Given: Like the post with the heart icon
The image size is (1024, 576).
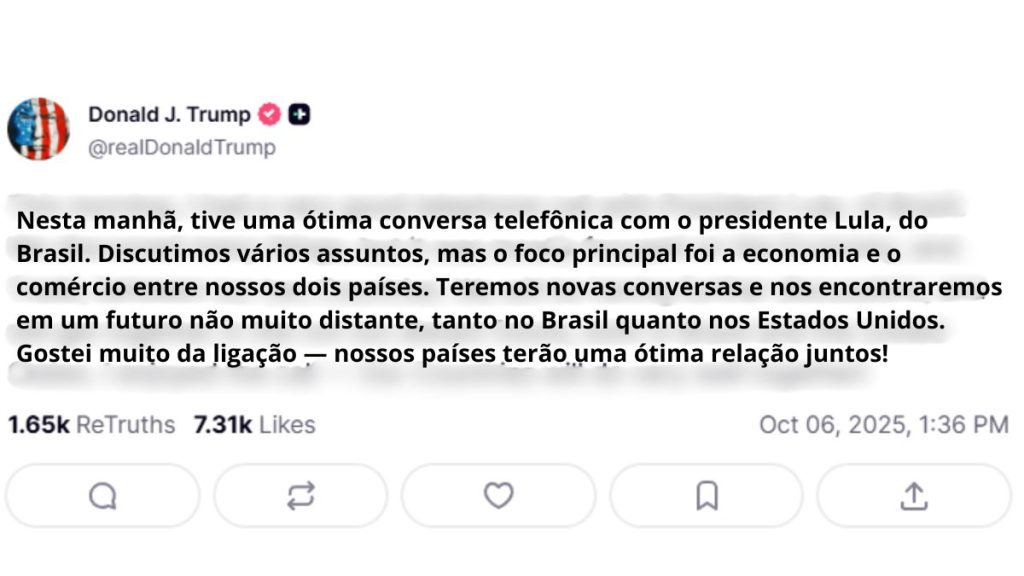Looking at the screenshot, I should [498, 496].
